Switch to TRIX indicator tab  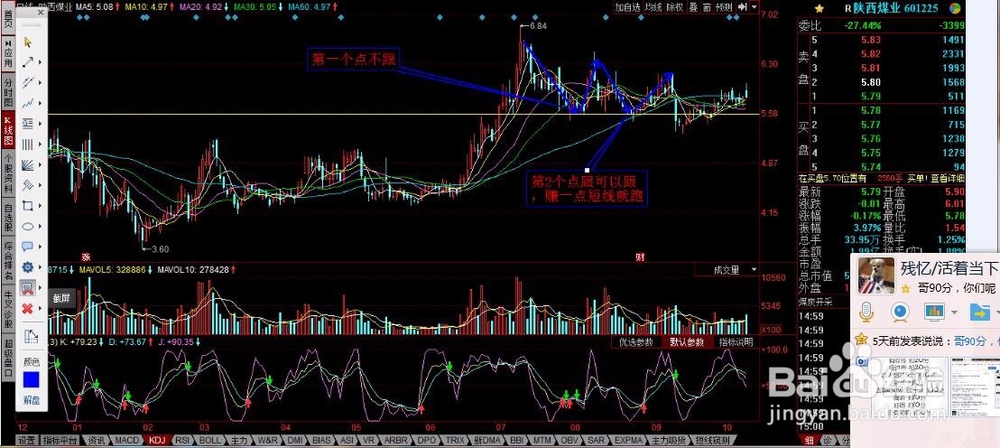pos(455,440)
